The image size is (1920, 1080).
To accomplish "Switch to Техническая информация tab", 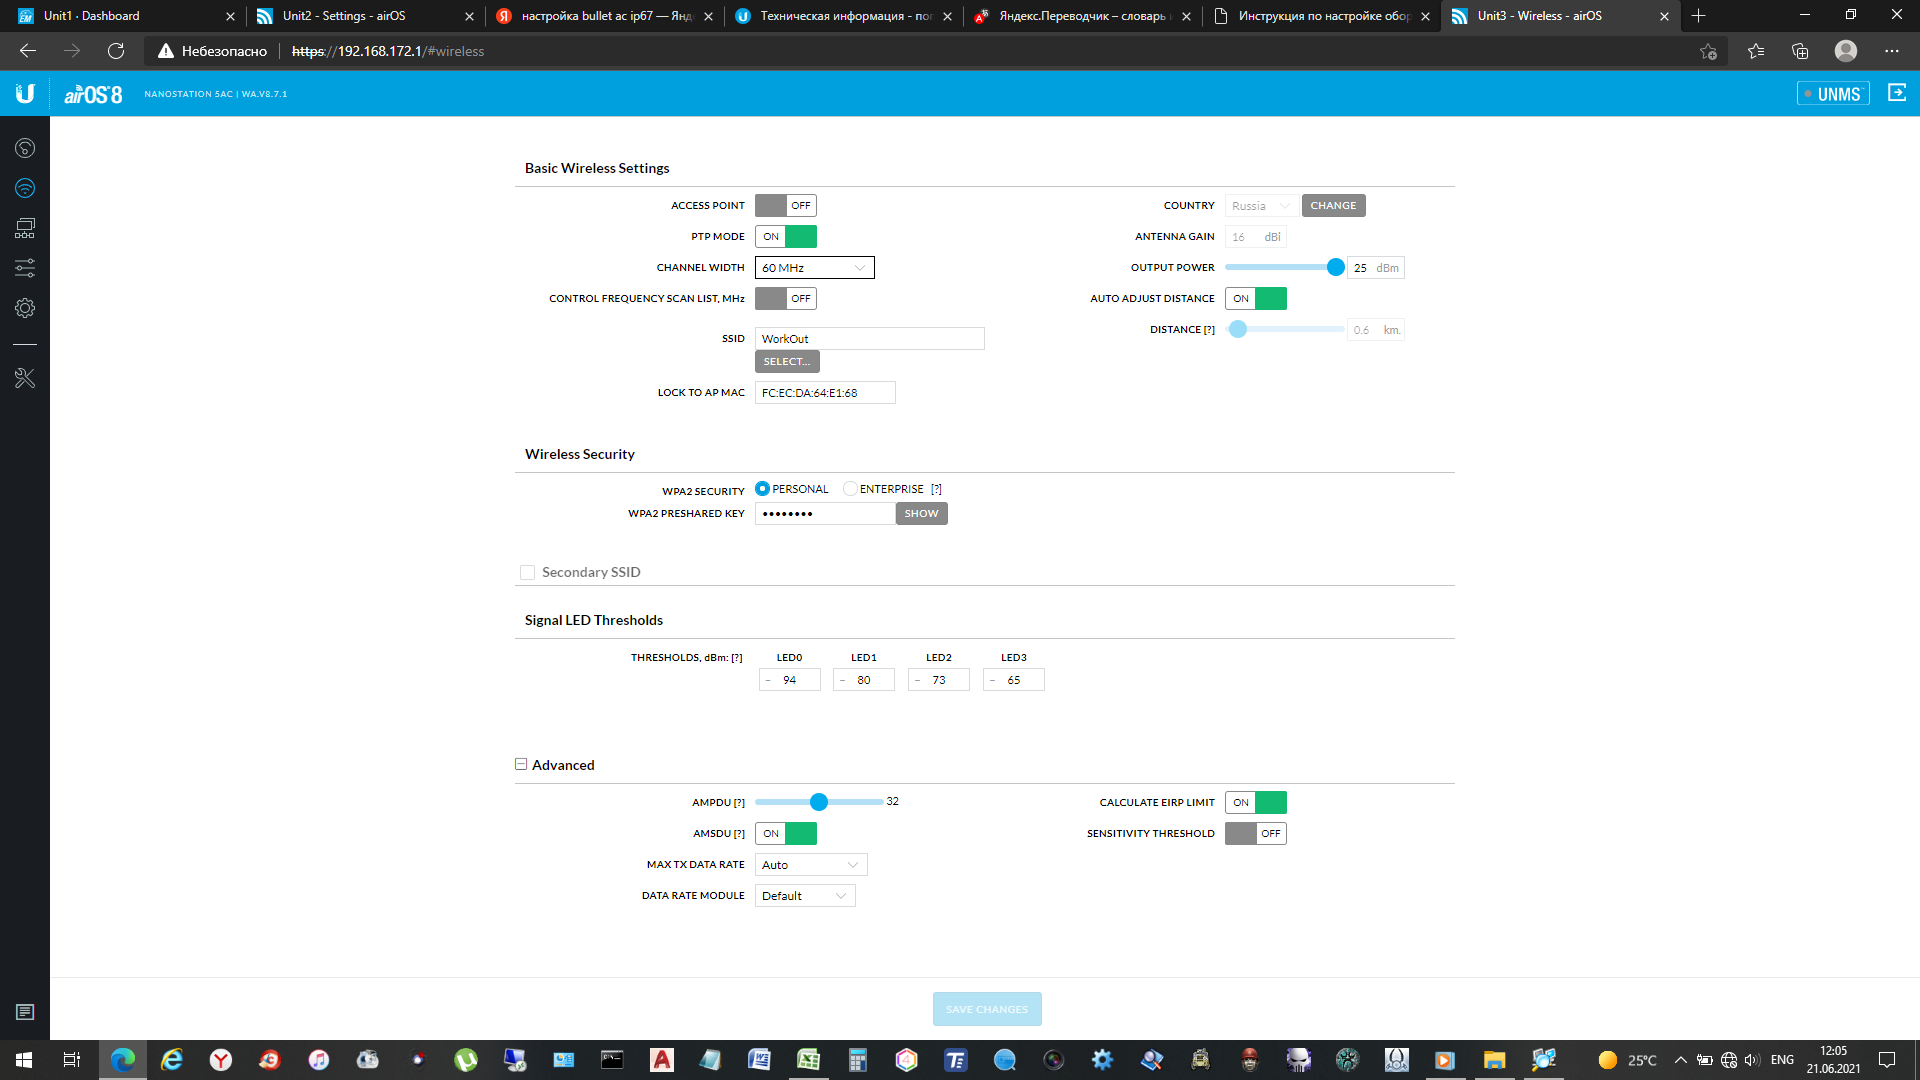I will [842, 16].
